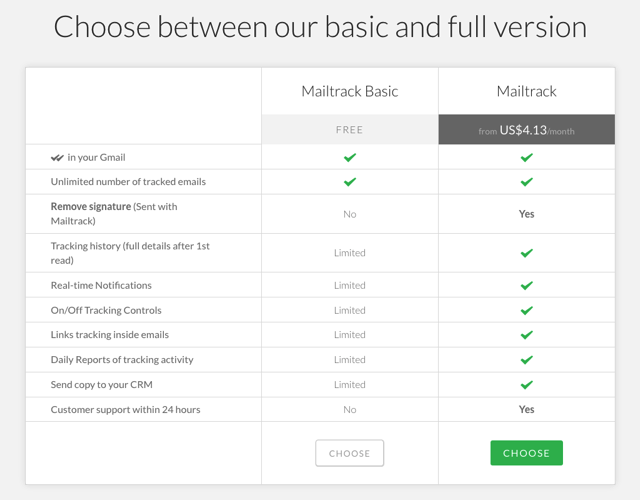The image size is (640, 500).
Task: Click the Mailtrack checkmark for On/Off Tracking Controls
Action: pos(527,311)
